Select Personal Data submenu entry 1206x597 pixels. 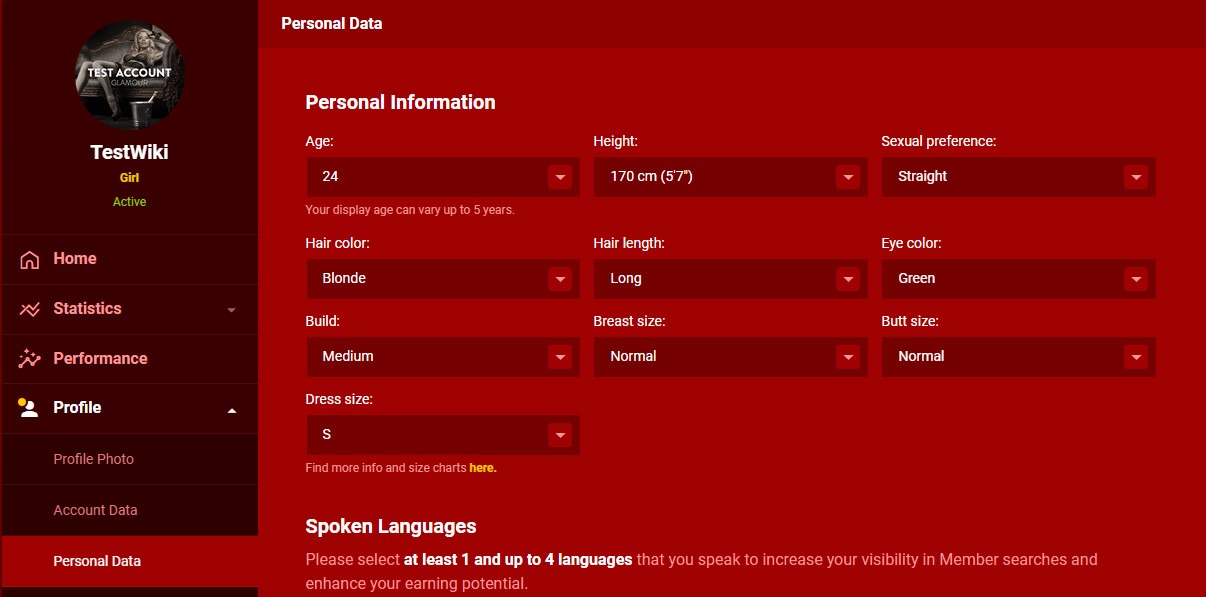[129, 561]
